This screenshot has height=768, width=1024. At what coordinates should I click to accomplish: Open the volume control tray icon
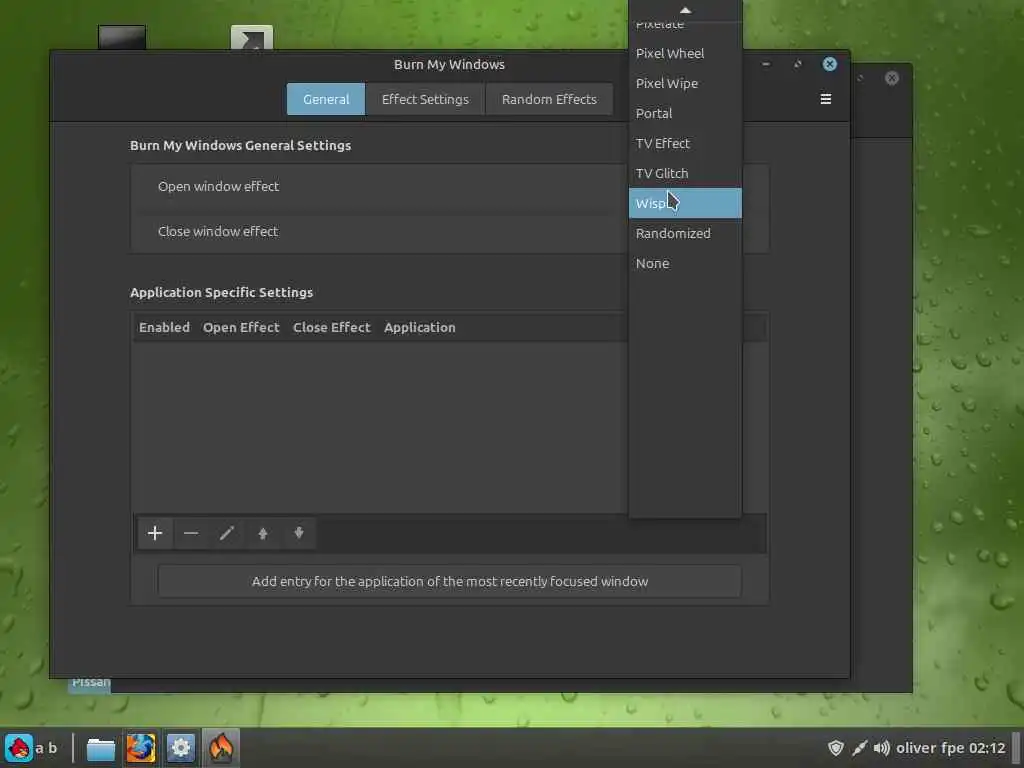882,748
